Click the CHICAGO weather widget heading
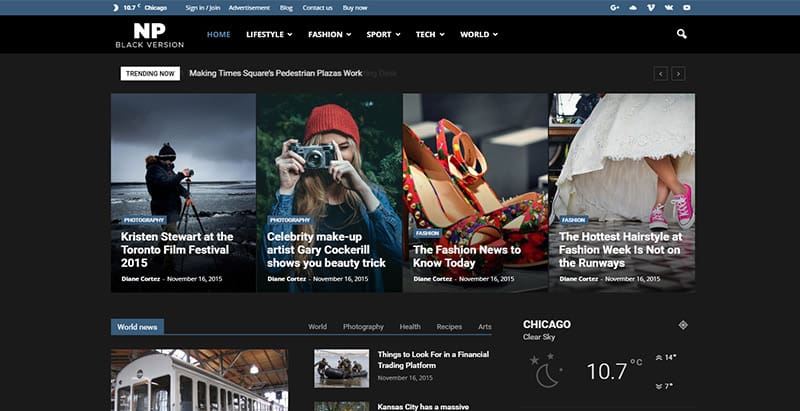Screen dimensions: 800x411 [547, 324]
